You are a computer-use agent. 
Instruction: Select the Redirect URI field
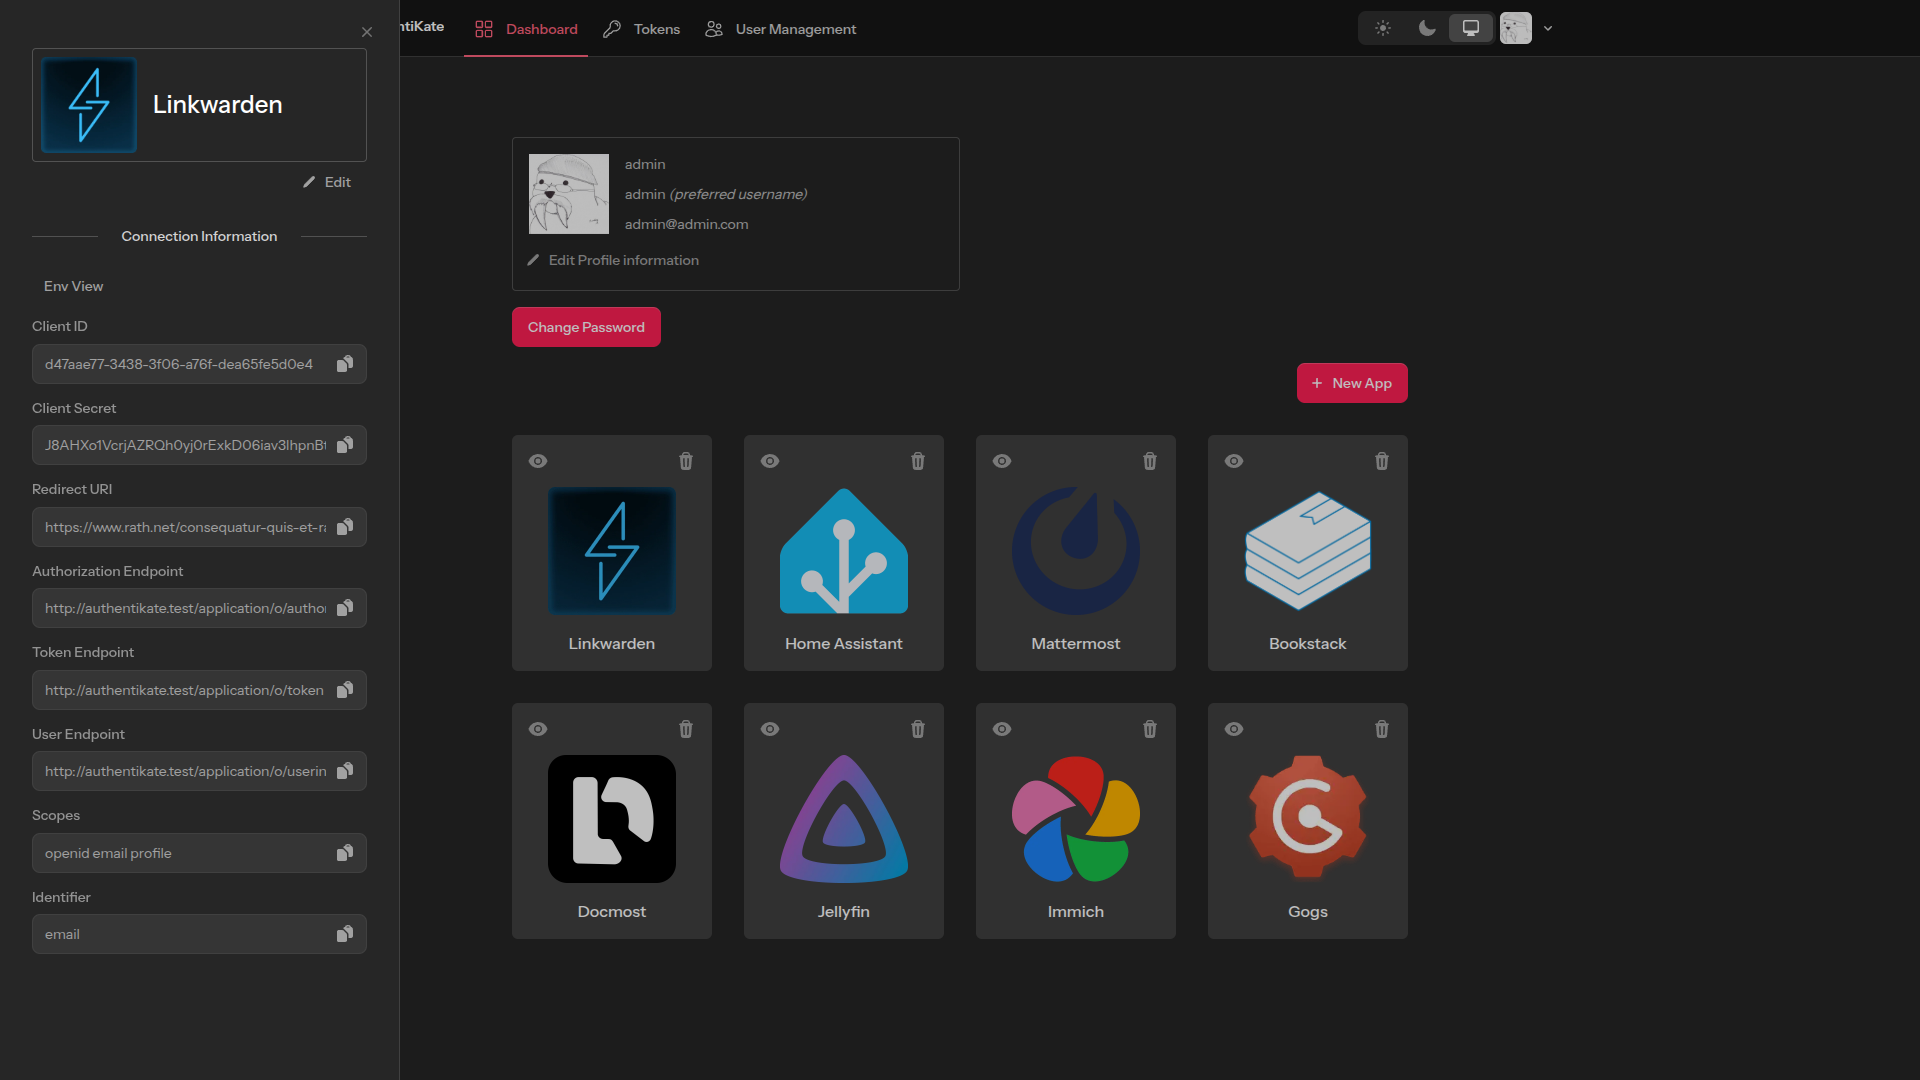point(199,527)
